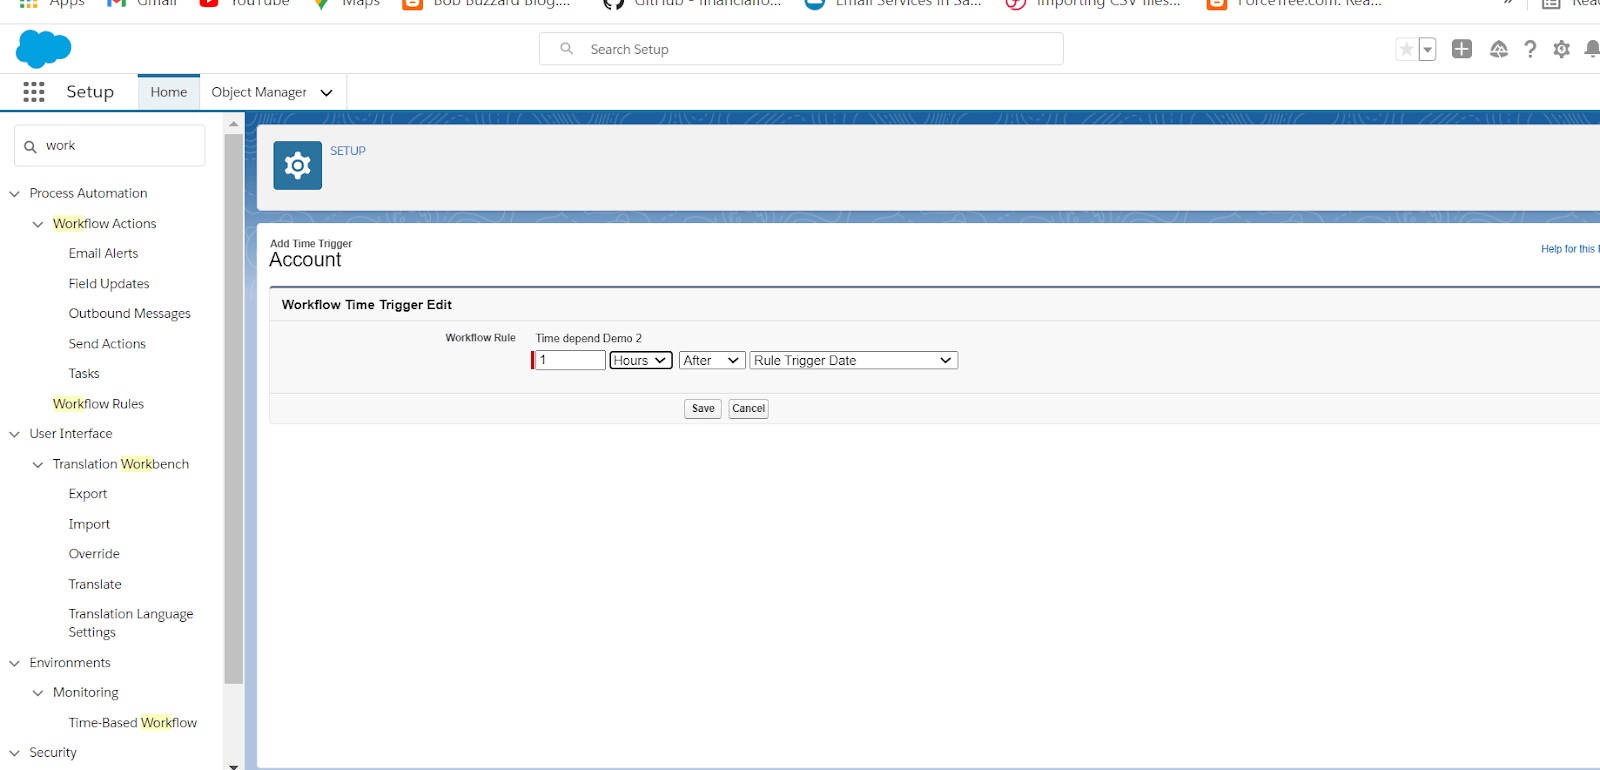Image resolution: width=1600 pixels, height=770 pixels.
Task: Open the favorites list dropdown arrow
Action: click(1428, 49)
